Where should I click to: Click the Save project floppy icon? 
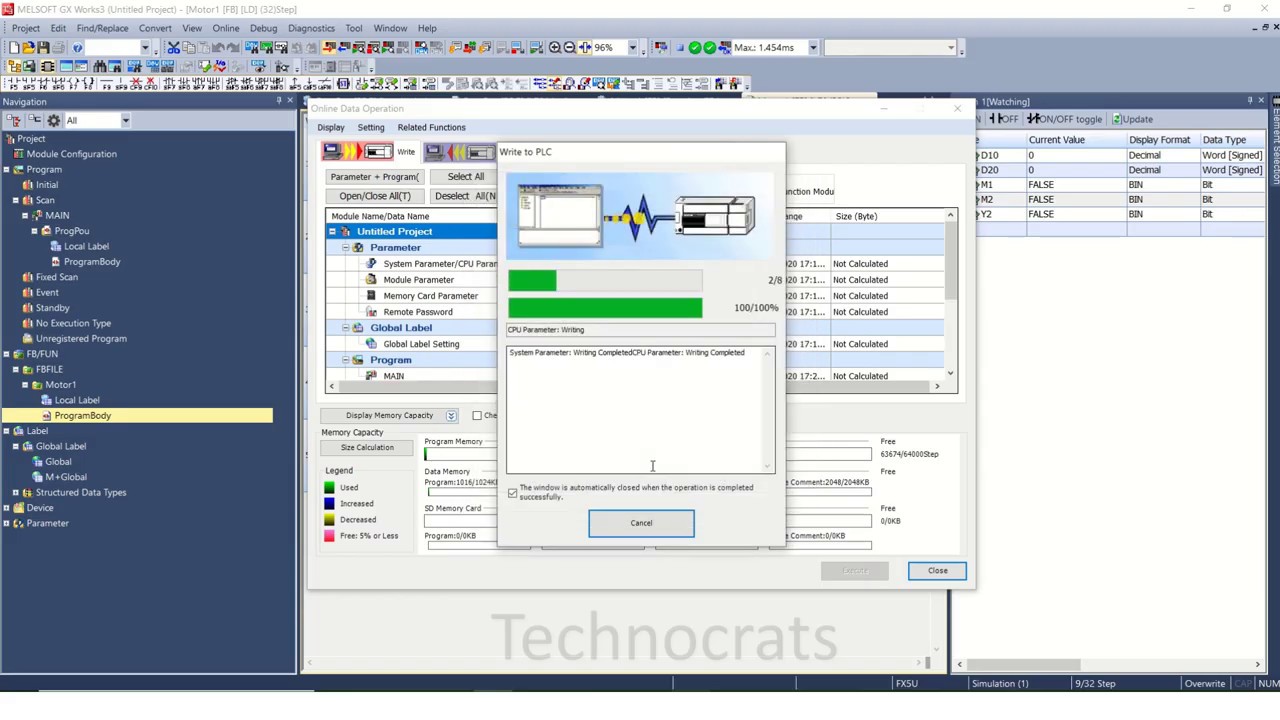(x=44, y=47)
